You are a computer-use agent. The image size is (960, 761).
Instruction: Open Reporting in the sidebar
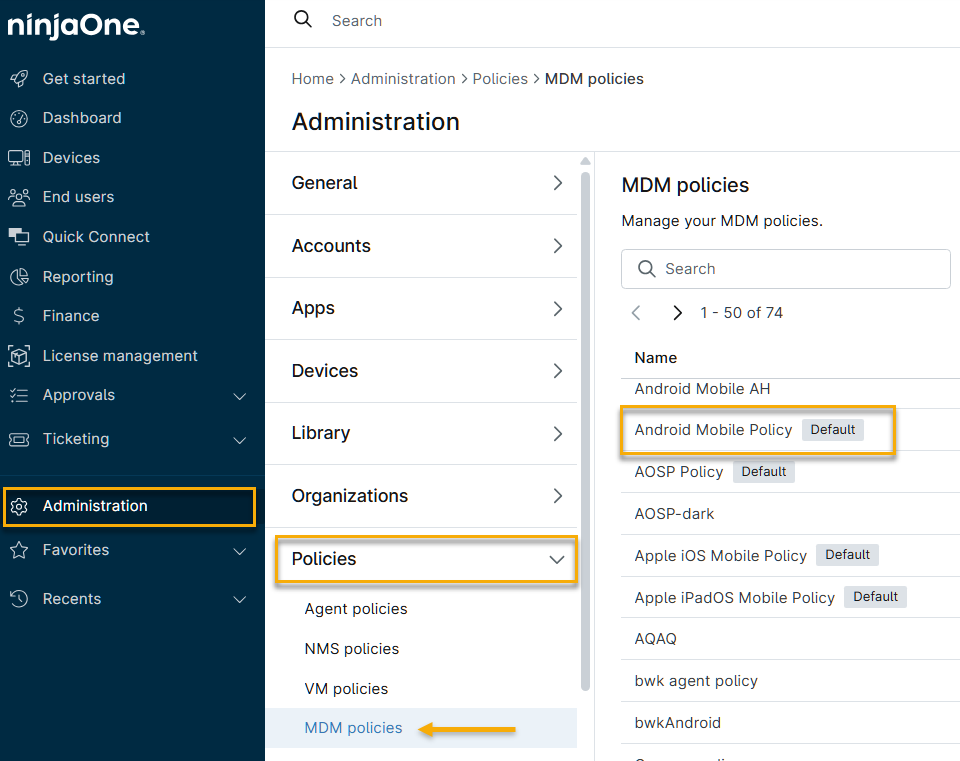click(78, 277)
